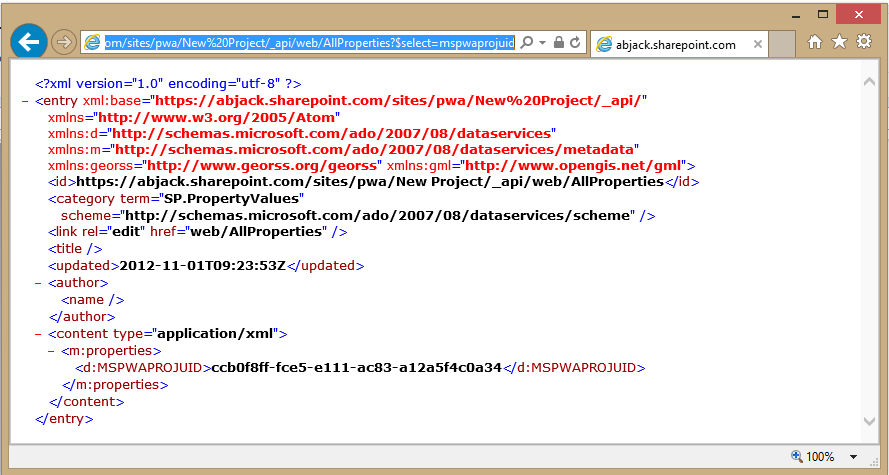
Task: Click the Forward arrow button
Action: [64, 43]
